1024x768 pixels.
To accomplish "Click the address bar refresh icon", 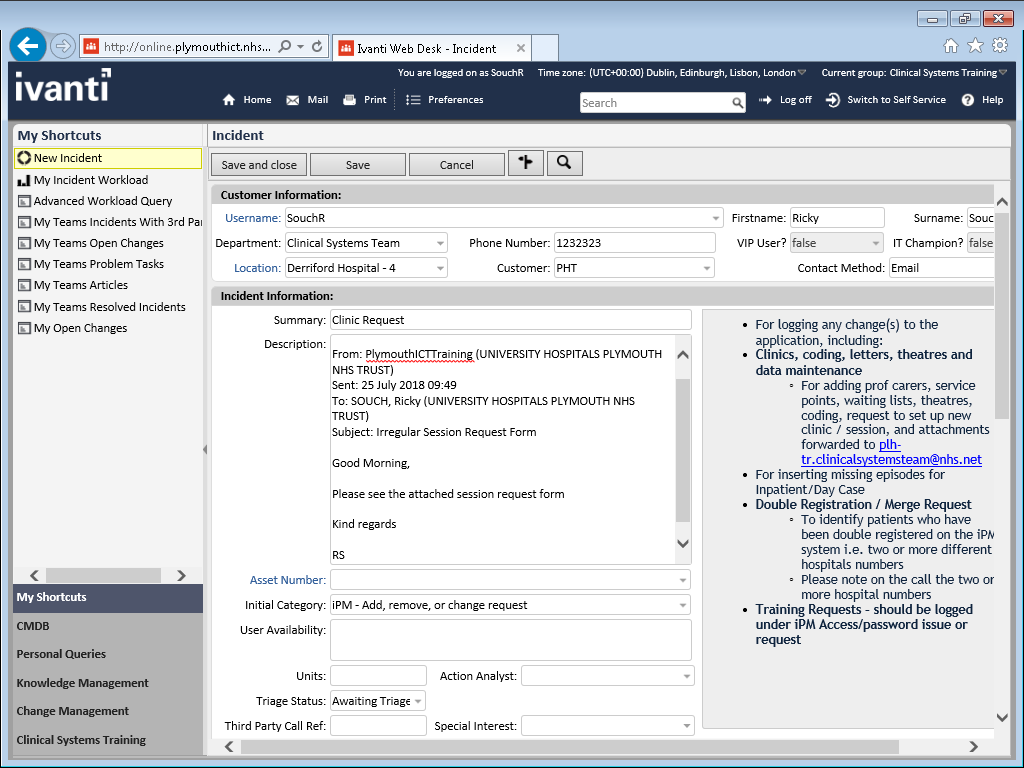I will (317, 46).
